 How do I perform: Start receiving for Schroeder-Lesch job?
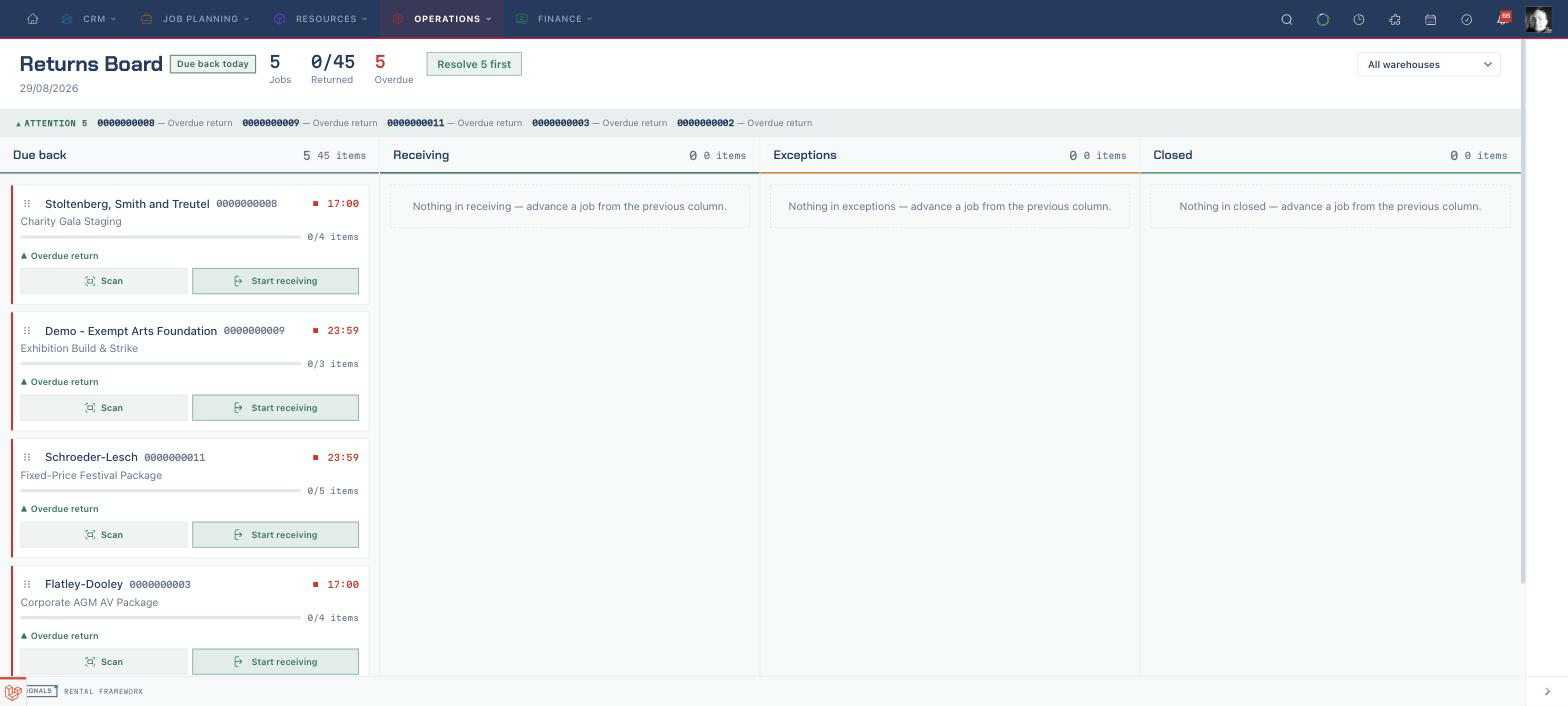[275, 535]
